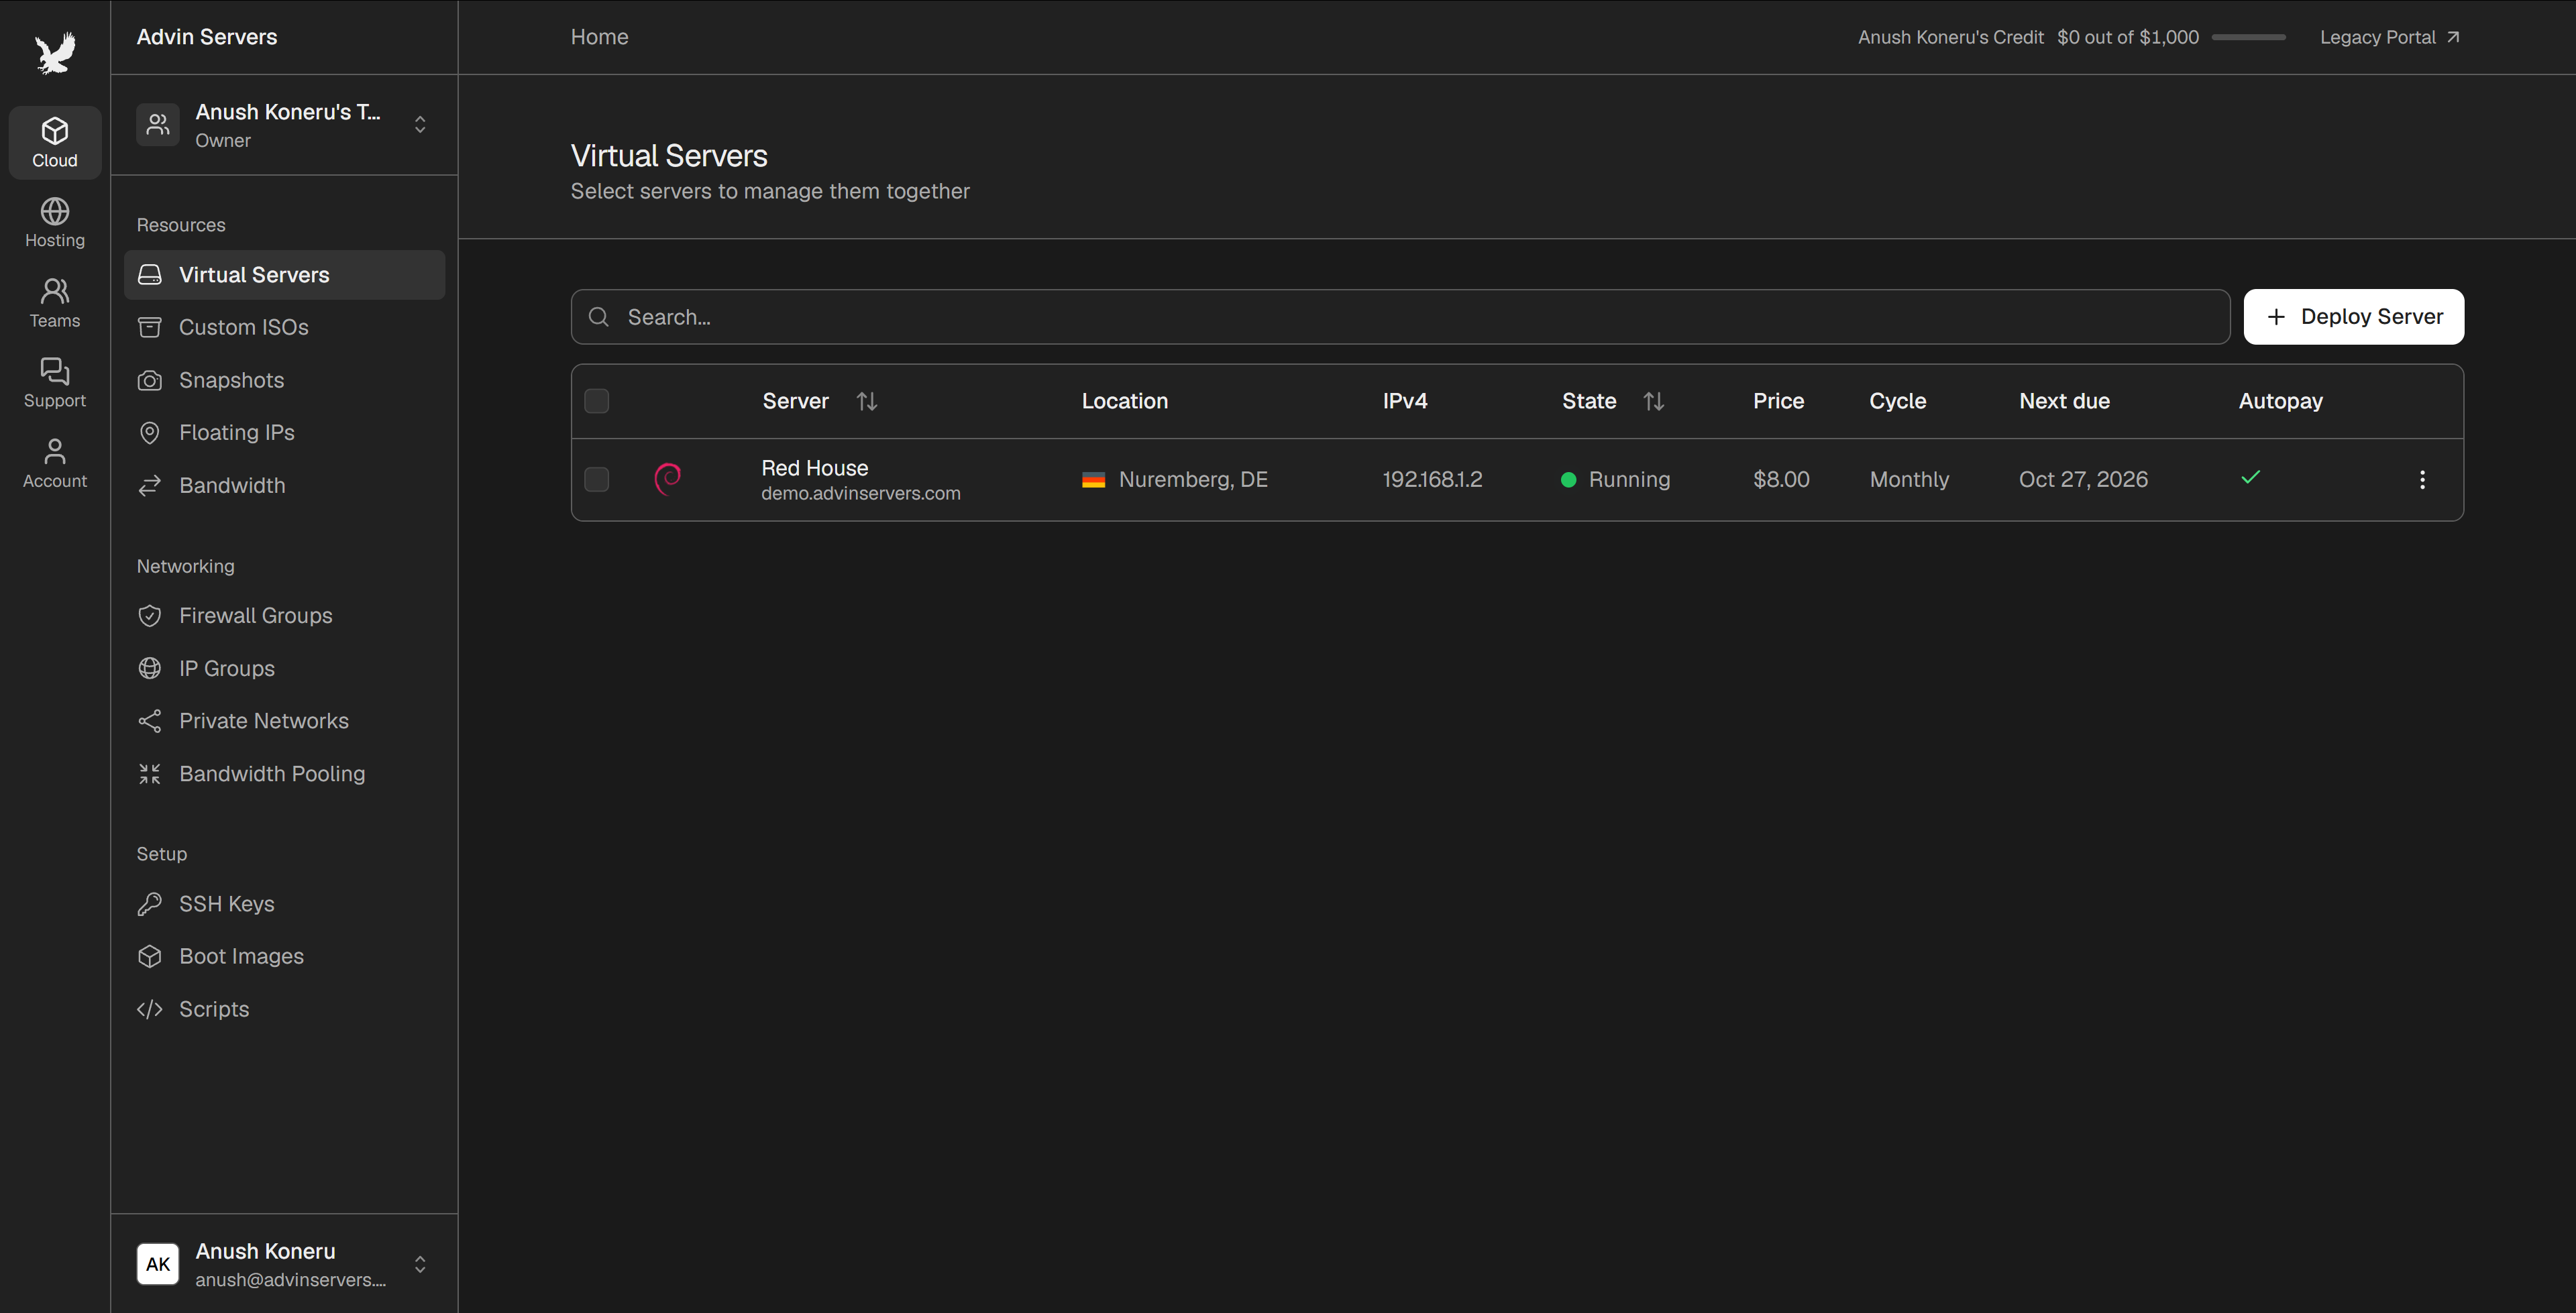Click the Oct 27, 2026 due date

point(2083,480)
